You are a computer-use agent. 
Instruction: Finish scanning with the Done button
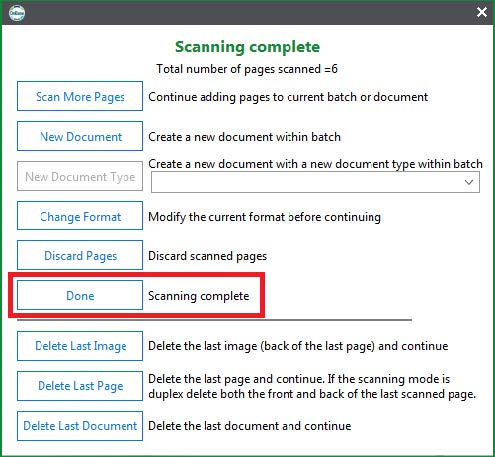click(80, 295)
